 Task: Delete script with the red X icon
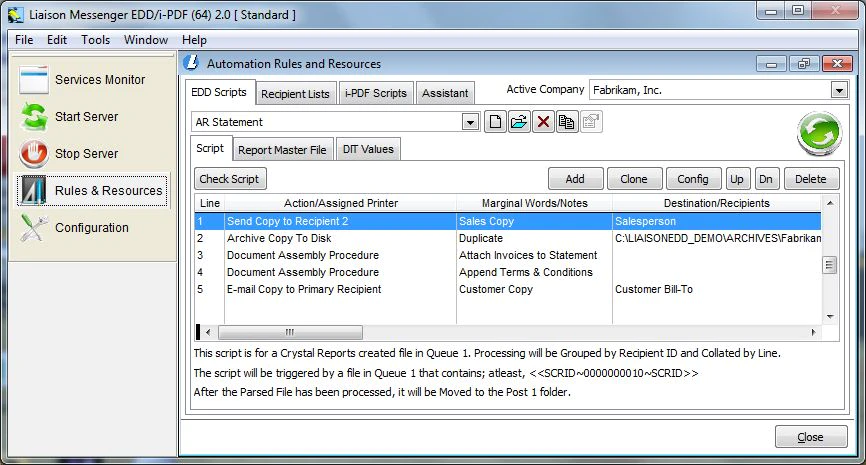click(543, 122)
